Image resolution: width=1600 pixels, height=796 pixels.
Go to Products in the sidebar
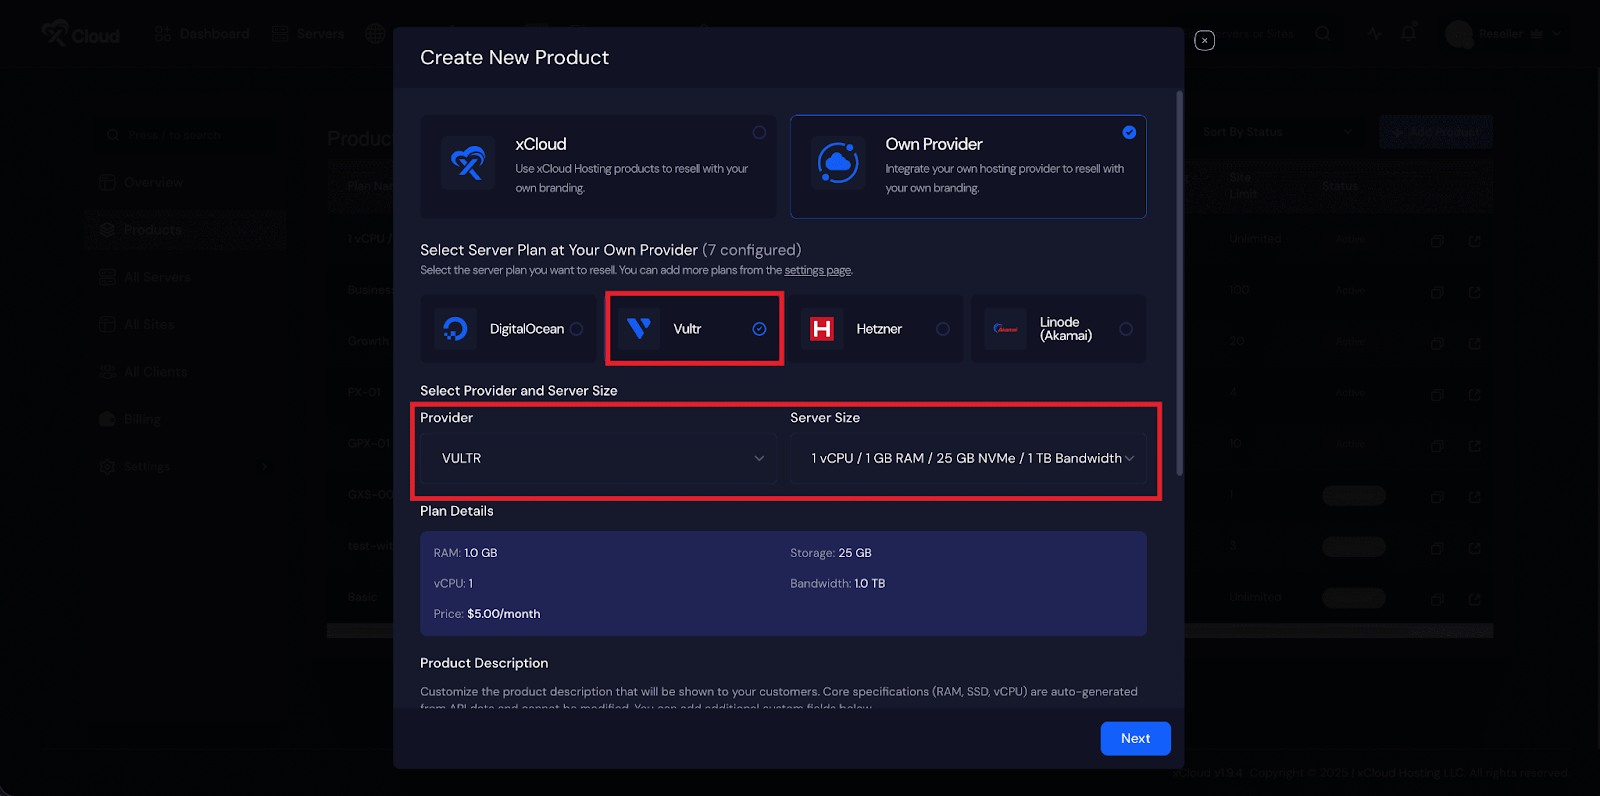pyautogui.click(x=152, y=230)
